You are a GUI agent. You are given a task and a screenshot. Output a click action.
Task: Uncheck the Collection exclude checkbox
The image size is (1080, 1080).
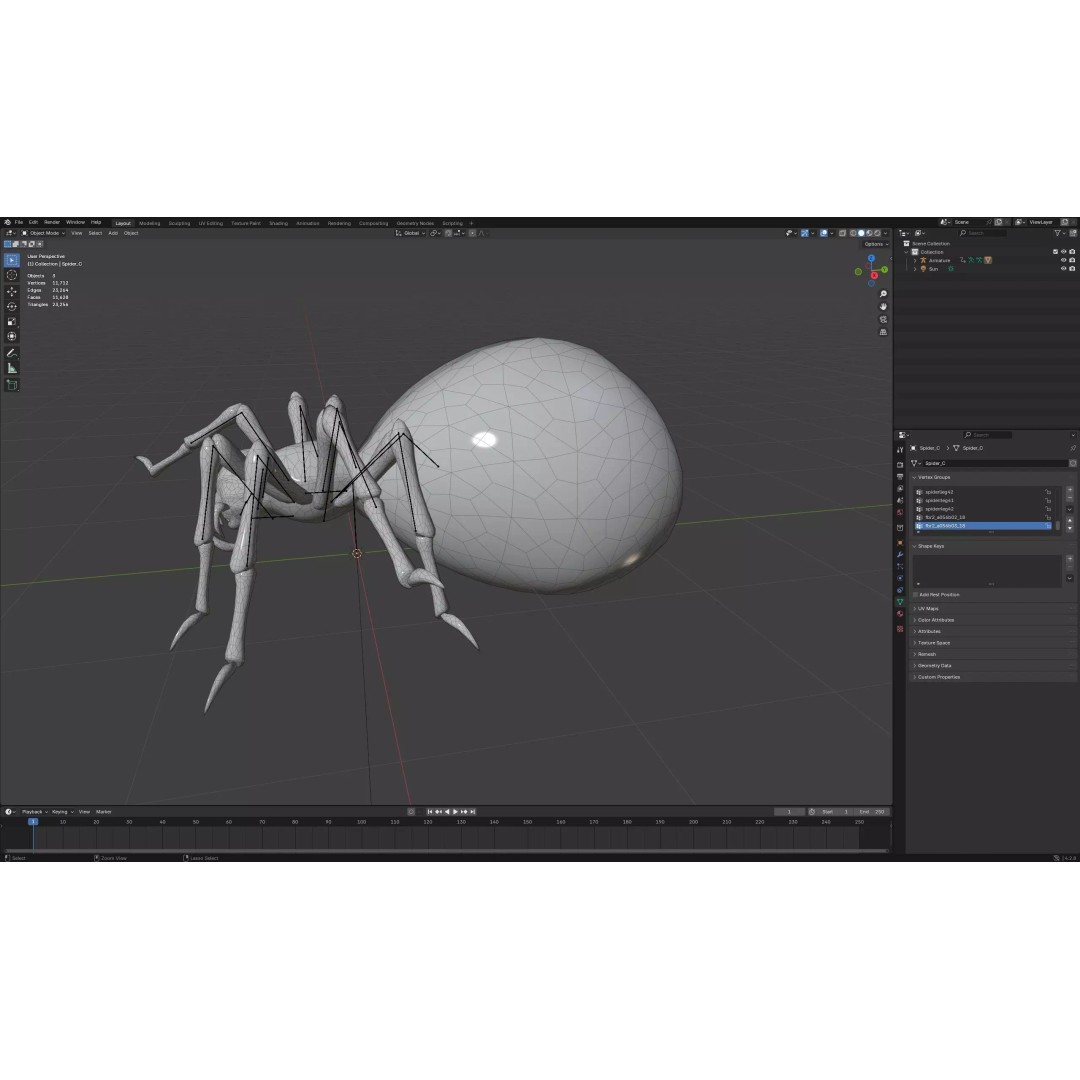(x=1055, y=252)
